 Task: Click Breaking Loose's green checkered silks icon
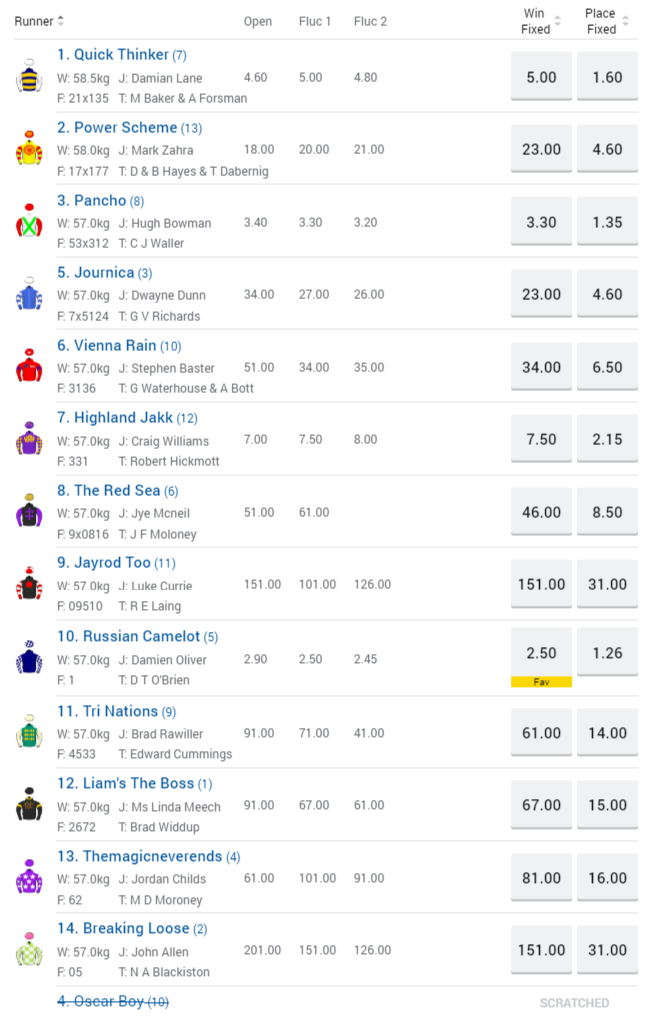[x=29, y=950]
